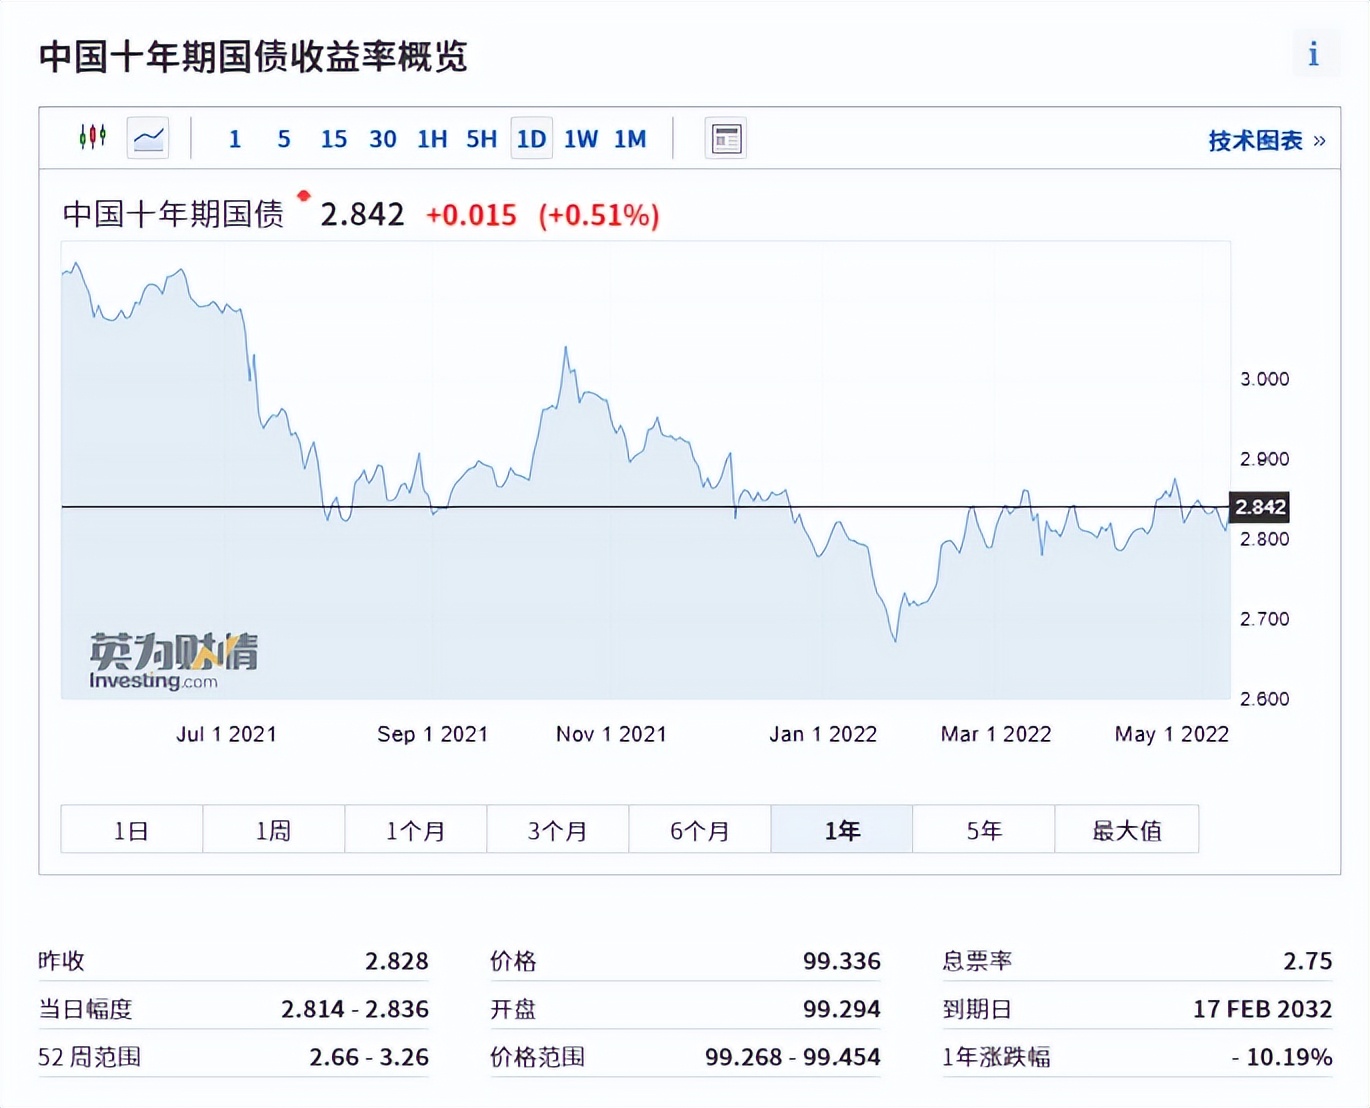This screenshot has width=1370, height=1108.
Task: Select the 15-minute chart interval
Action: point(333,138)
